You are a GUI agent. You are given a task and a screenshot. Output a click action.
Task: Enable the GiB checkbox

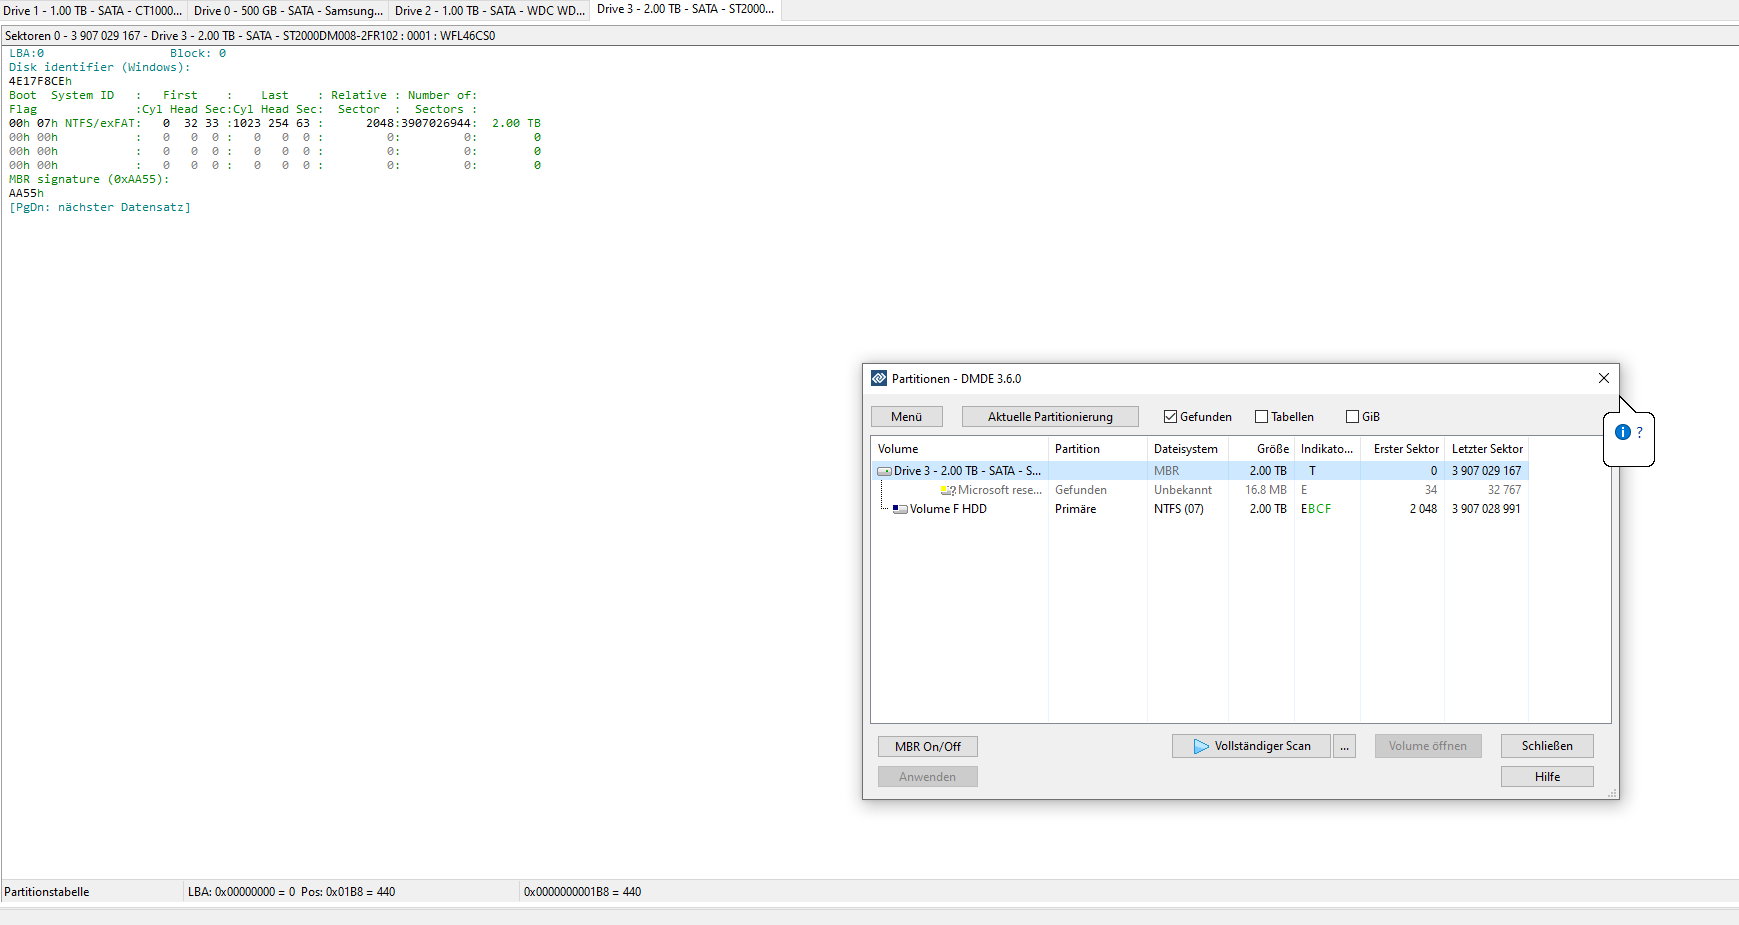pos(1352,417)
